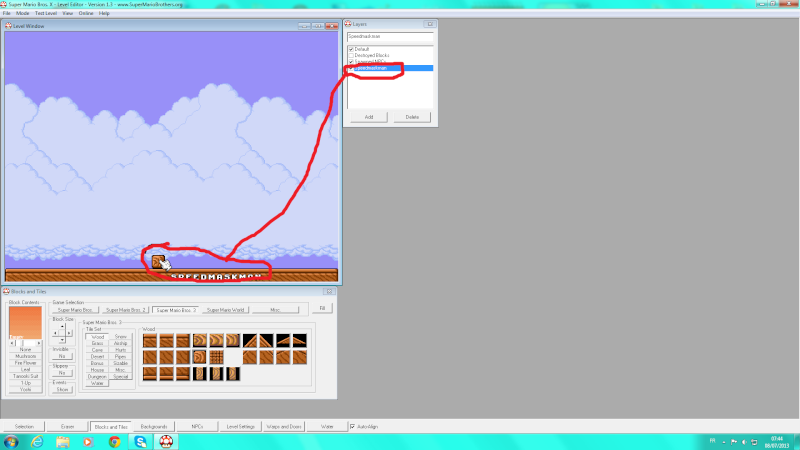Open the Warps and Doors tab

click(284, 427)
